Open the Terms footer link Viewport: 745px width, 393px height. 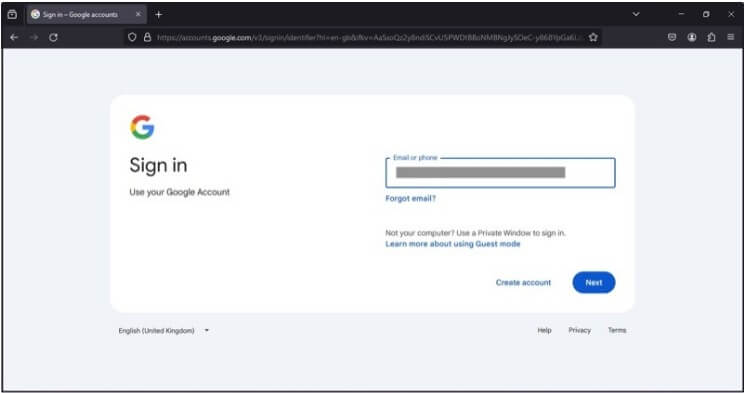(x=617, y=330)
